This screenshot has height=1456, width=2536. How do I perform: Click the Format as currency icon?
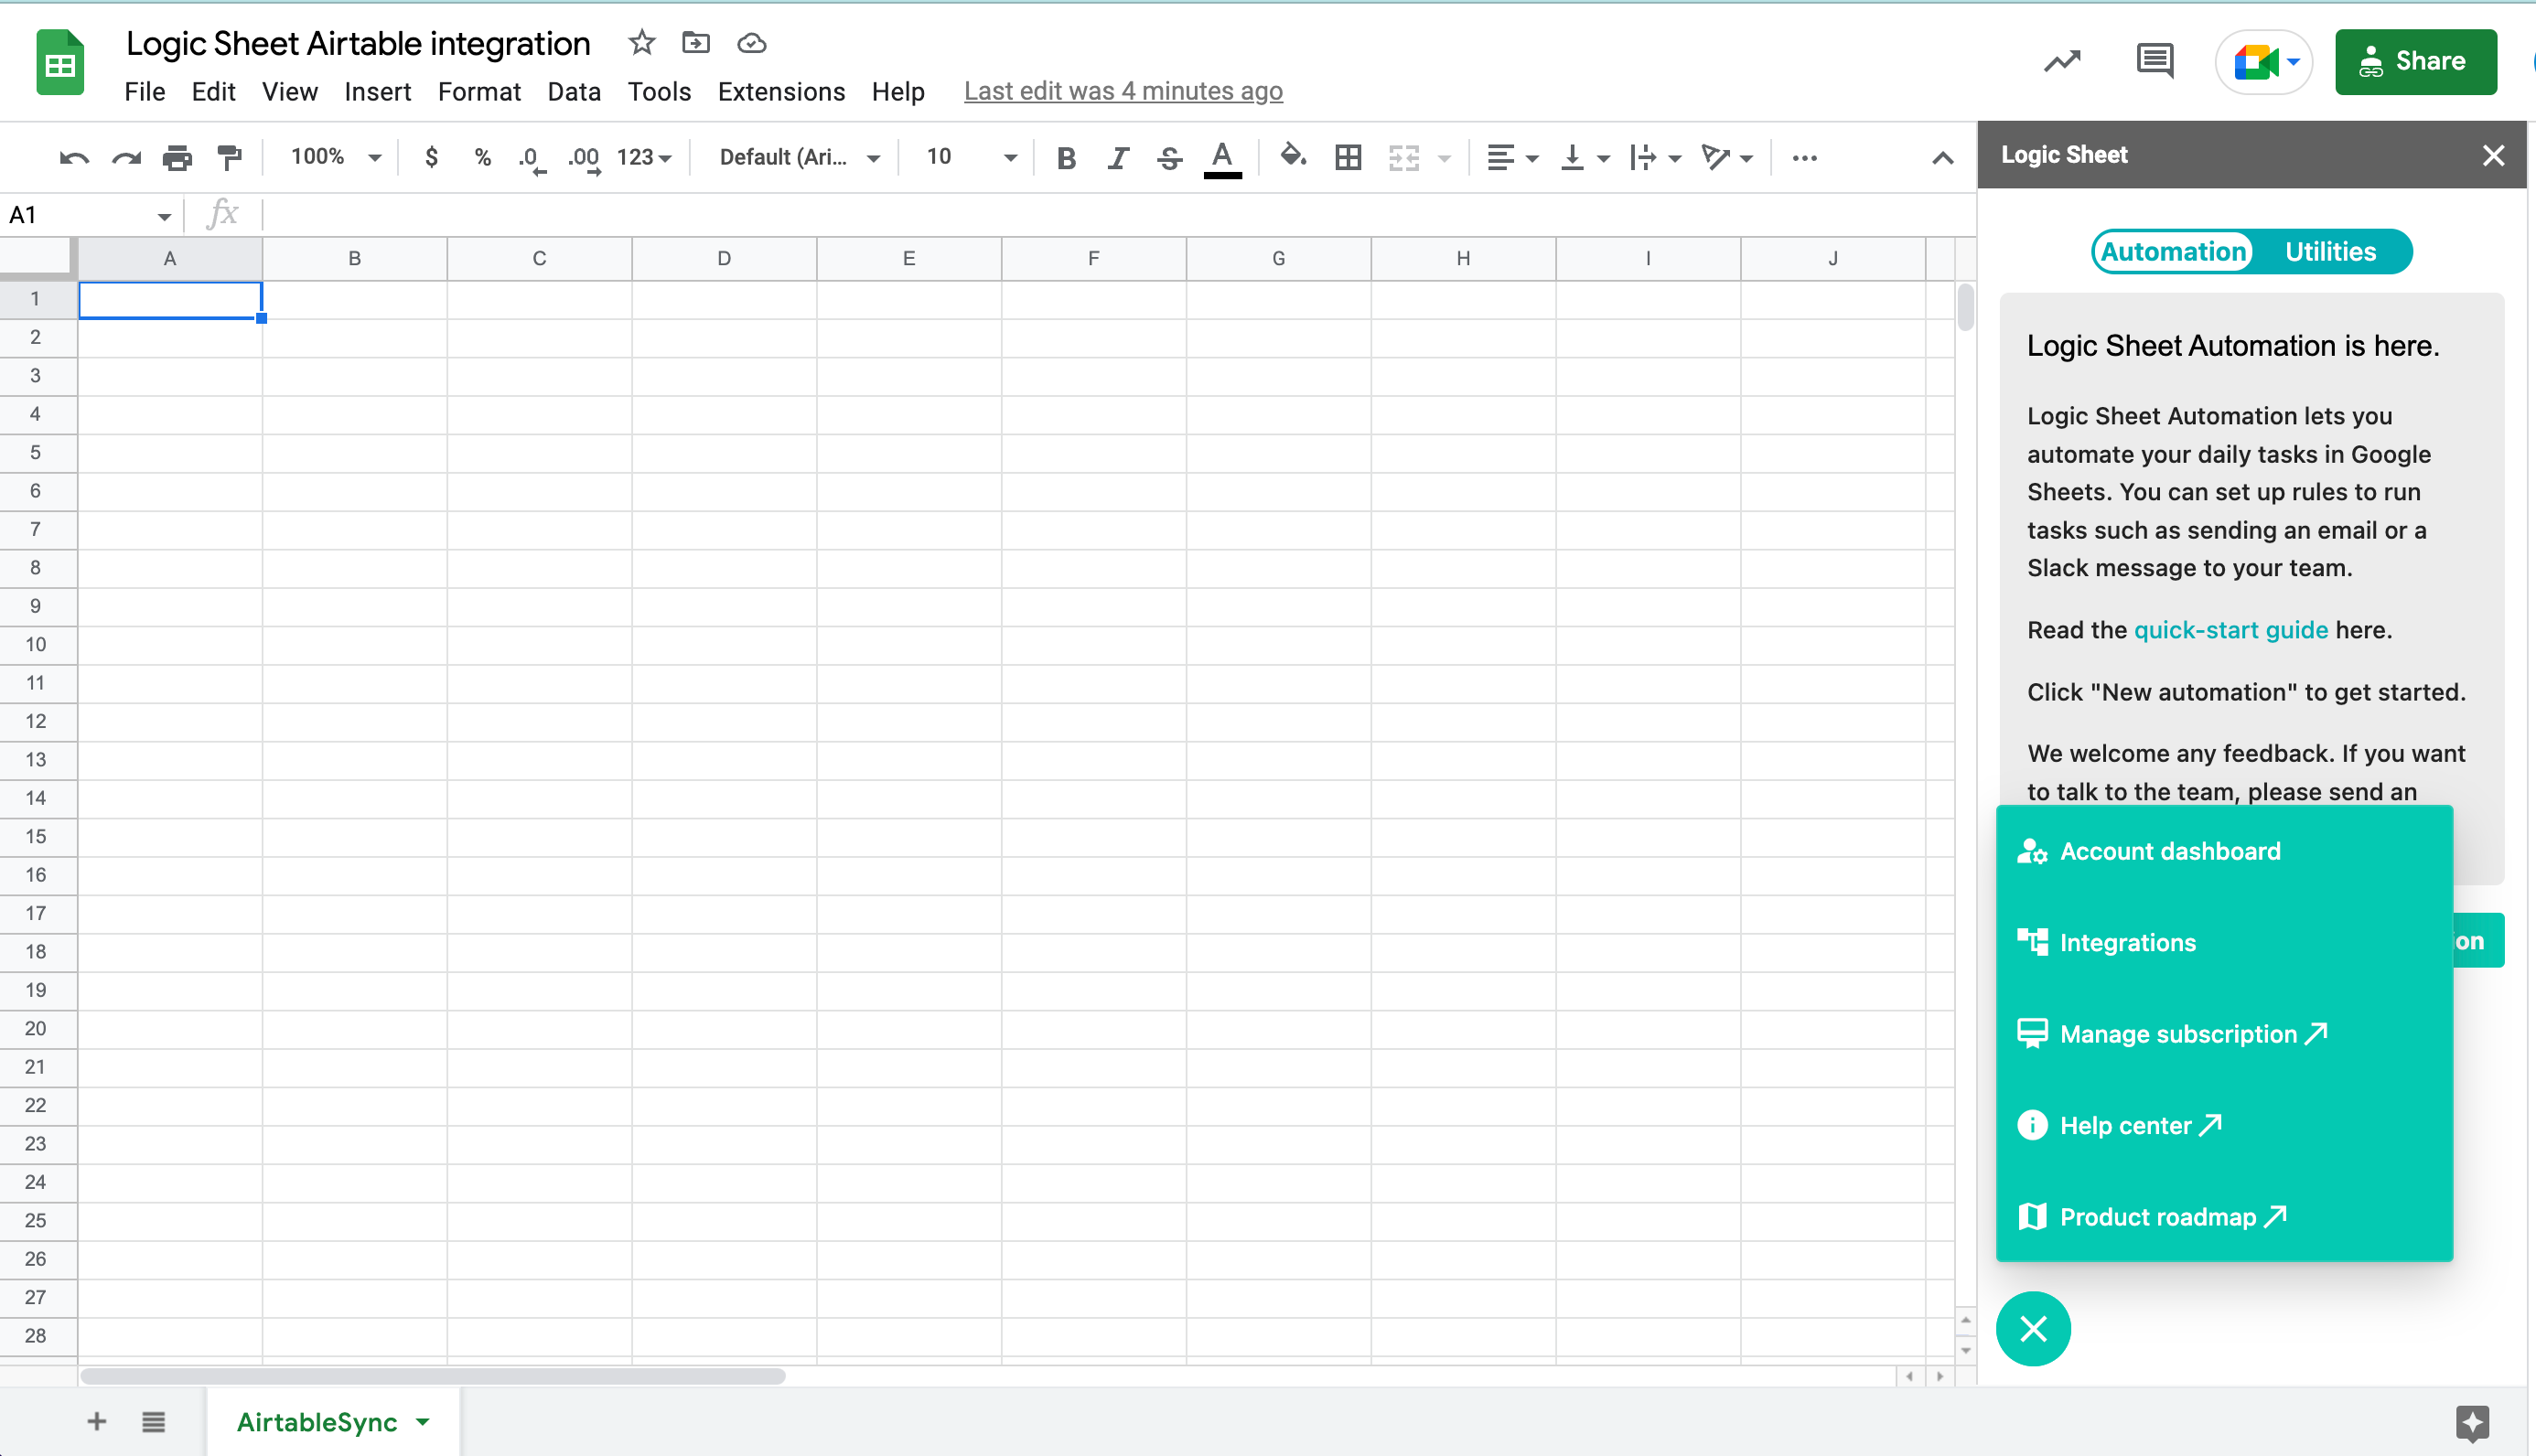pos(431,157)
